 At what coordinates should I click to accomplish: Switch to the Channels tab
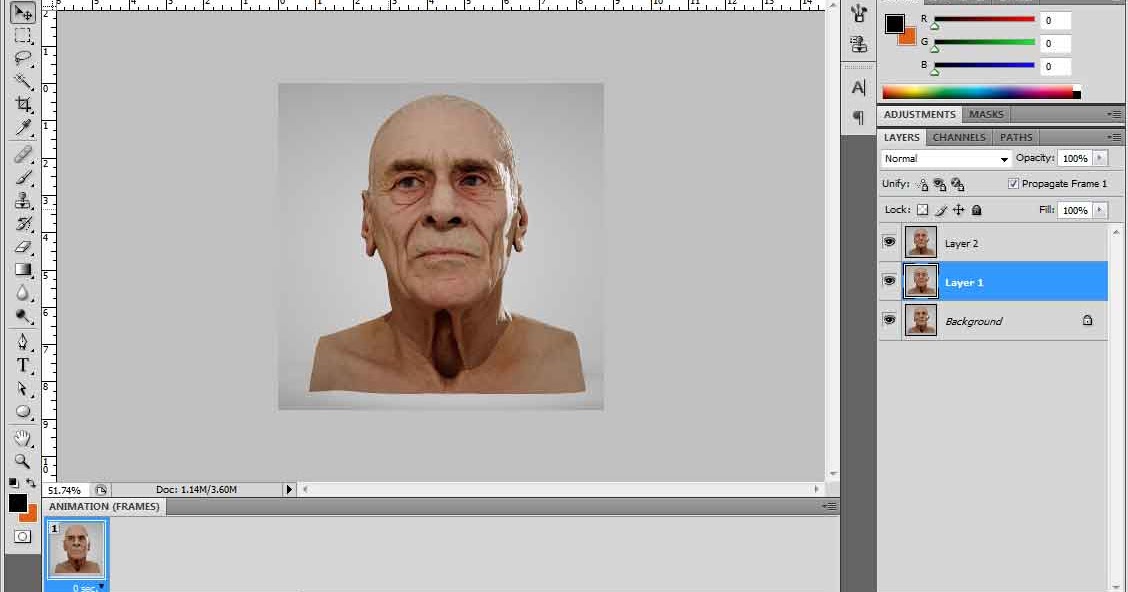coord(959,137)
